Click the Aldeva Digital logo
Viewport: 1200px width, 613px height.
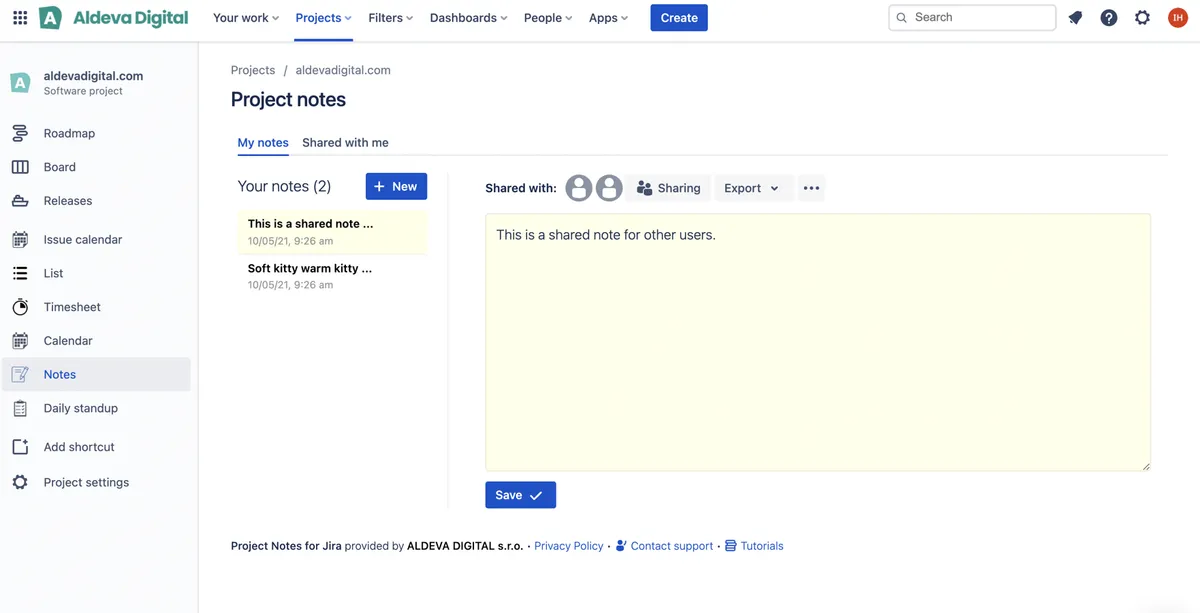(113, 18)
